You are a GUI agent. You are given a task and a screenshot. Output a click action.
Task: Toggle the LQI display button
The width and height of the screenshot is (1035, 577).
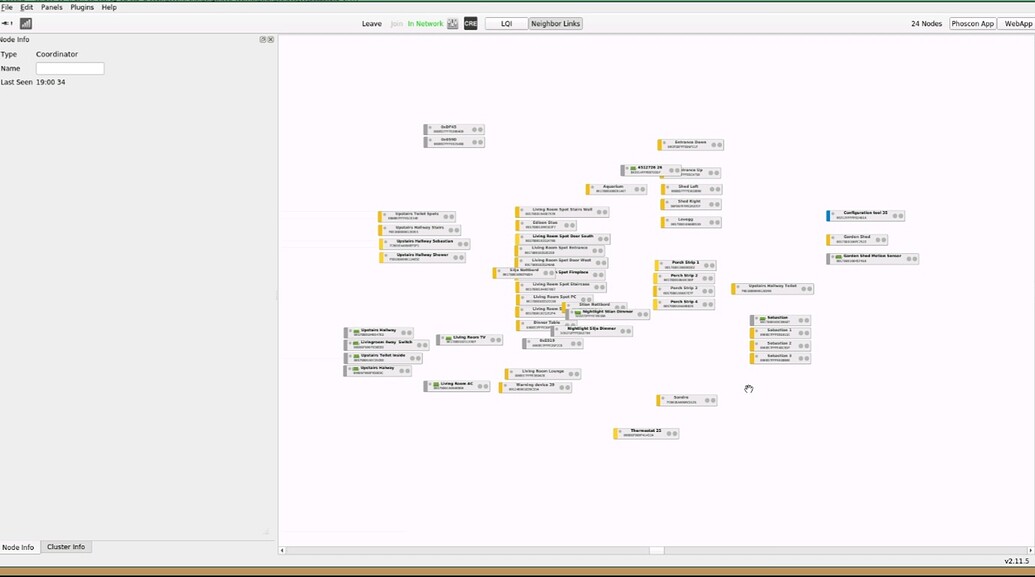coord(506,23)
